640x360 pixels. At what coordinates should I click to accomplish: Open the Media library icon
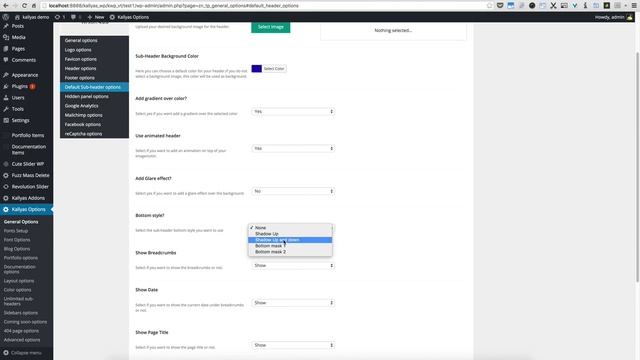tap(6, 37)
